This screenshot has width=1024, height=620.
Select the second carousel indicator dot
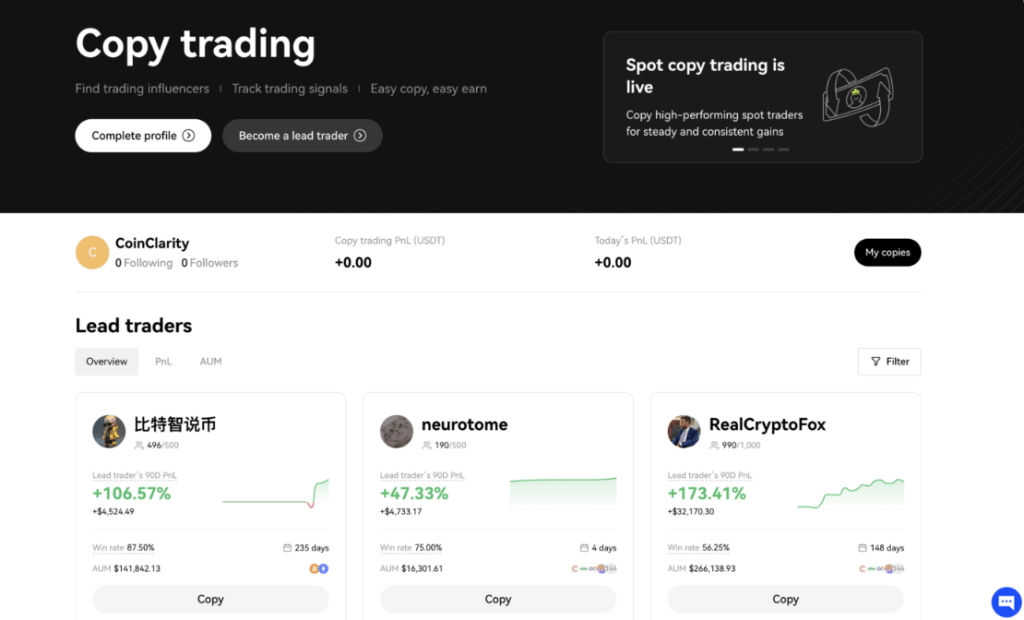point(753,148)
